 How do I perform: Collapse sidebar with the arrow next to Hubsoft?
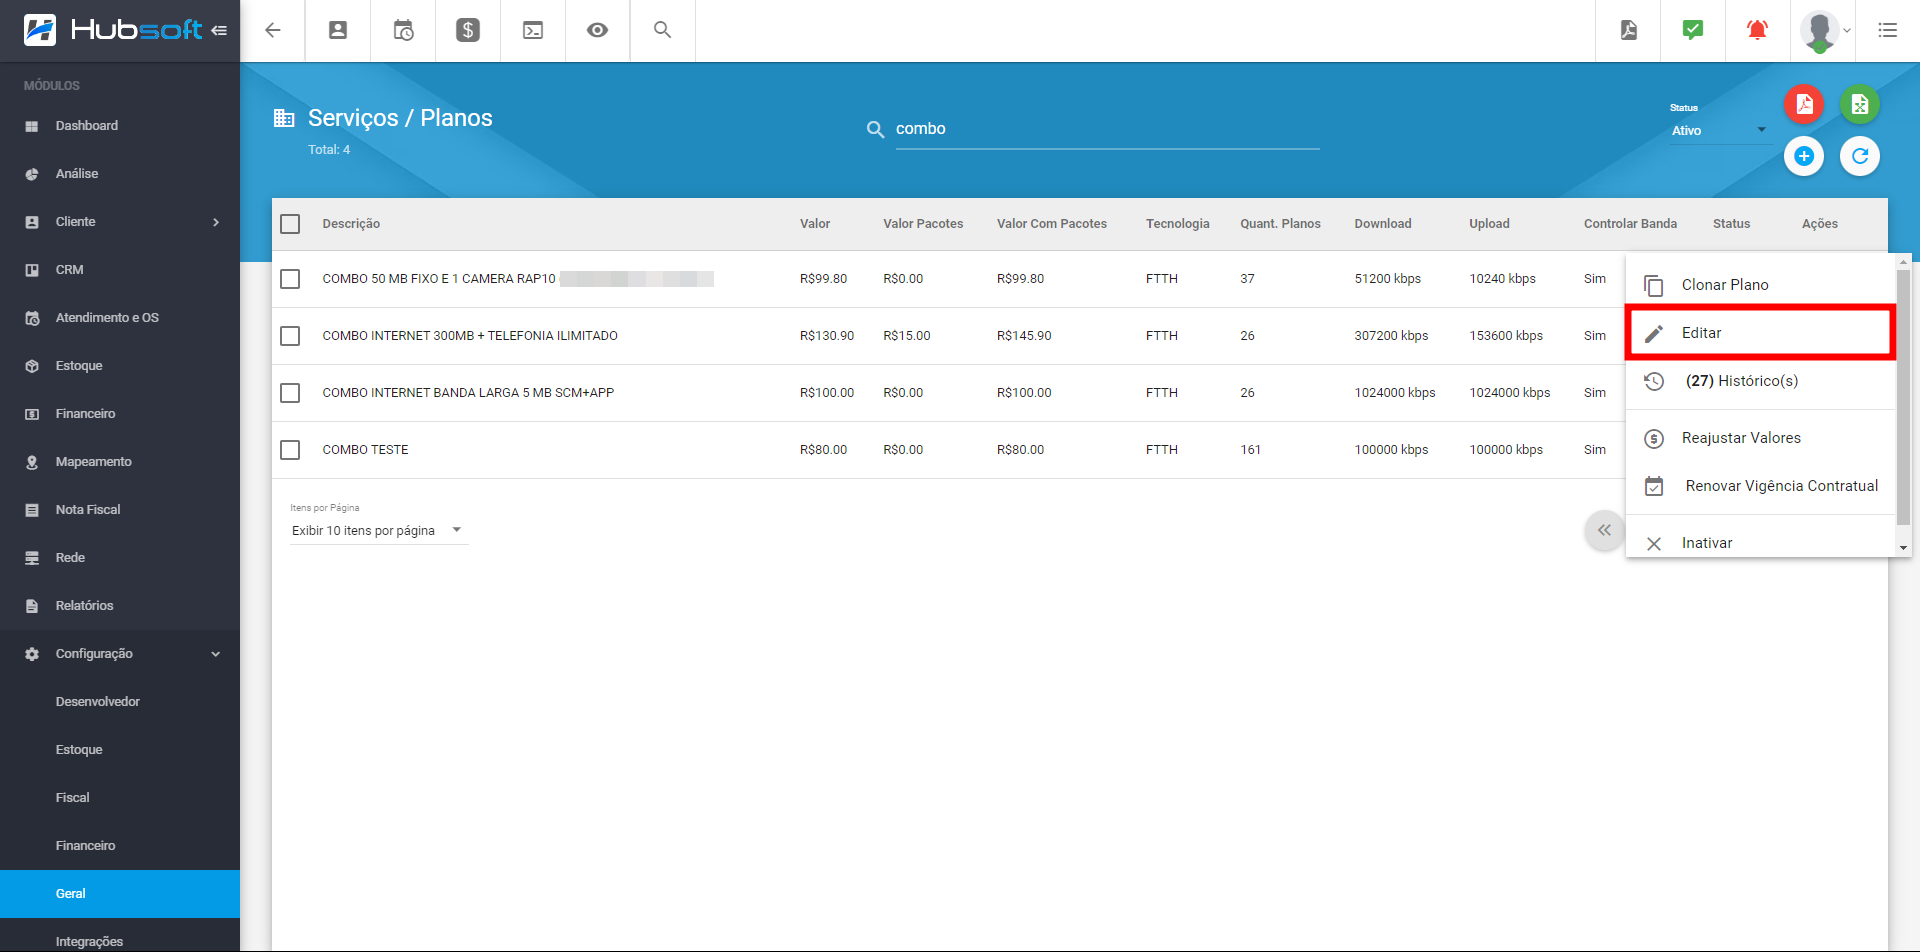(219, 30)
